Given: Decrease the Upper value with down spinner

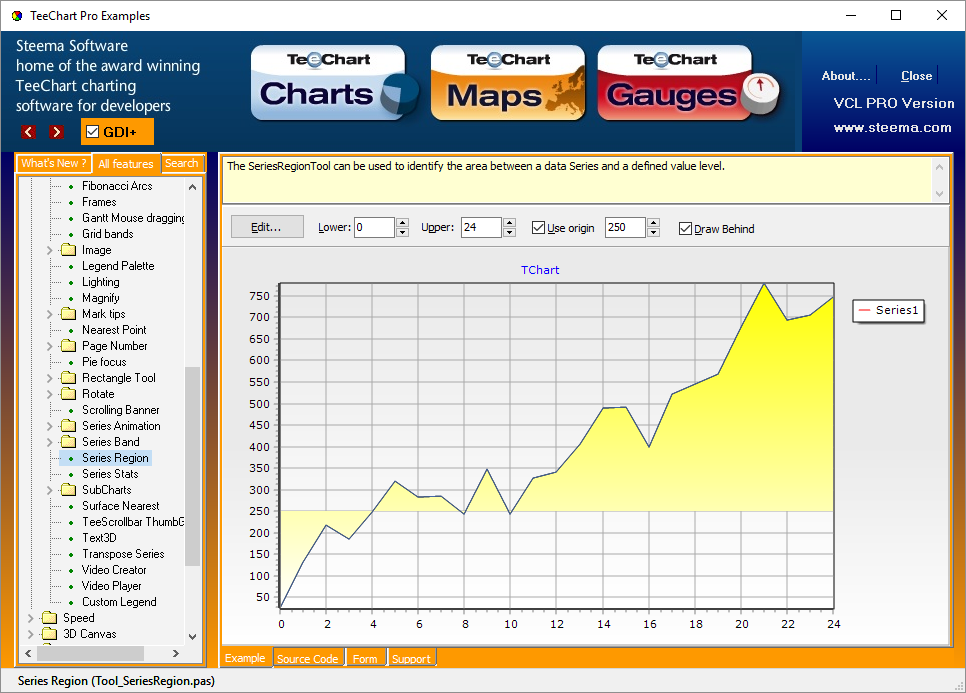Looking at the screenshot, I should [x=509, y=233].
